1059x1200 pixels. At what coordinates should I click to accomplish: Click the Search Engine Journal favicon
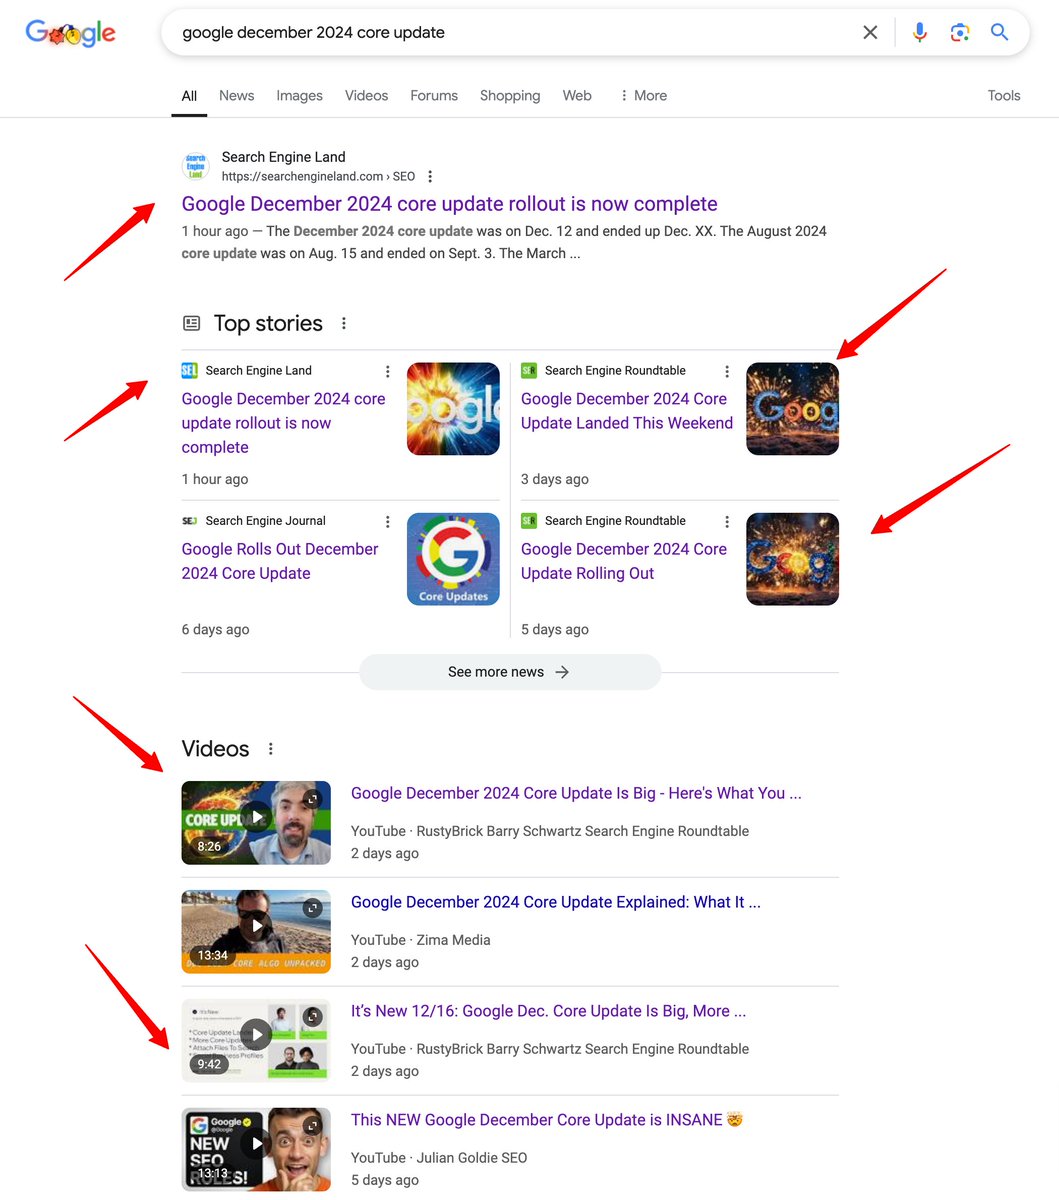point(190,521)
